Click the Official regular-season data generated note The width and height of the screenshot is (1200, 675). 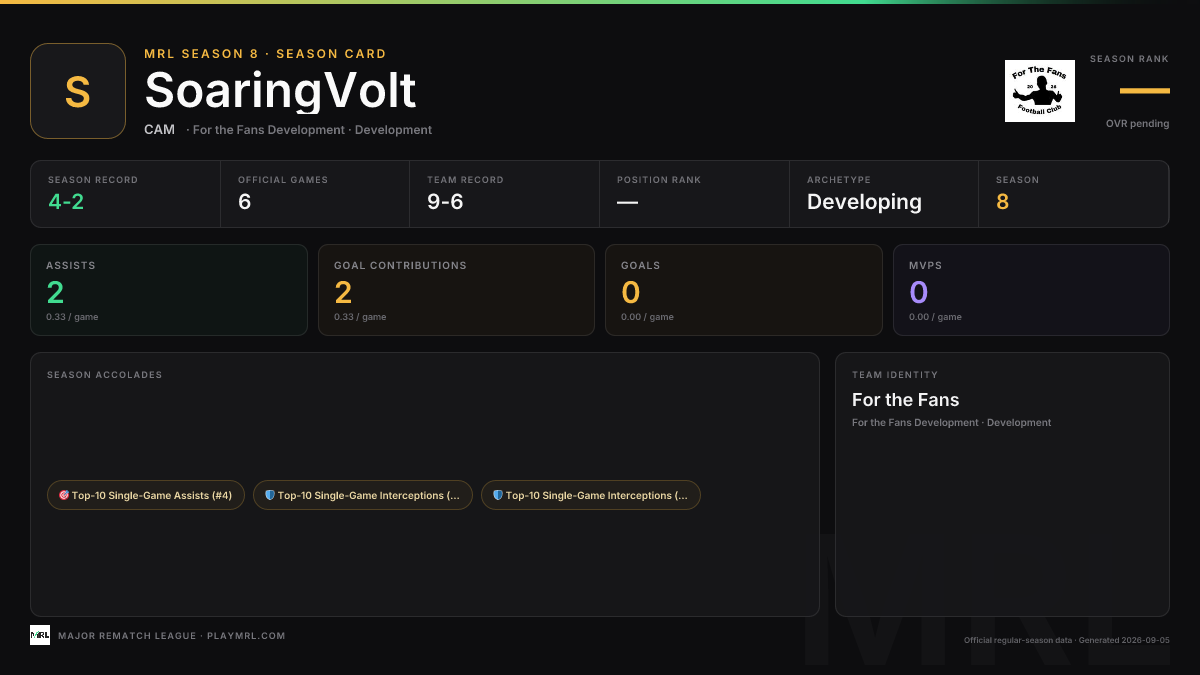(x=1066, y=640)
